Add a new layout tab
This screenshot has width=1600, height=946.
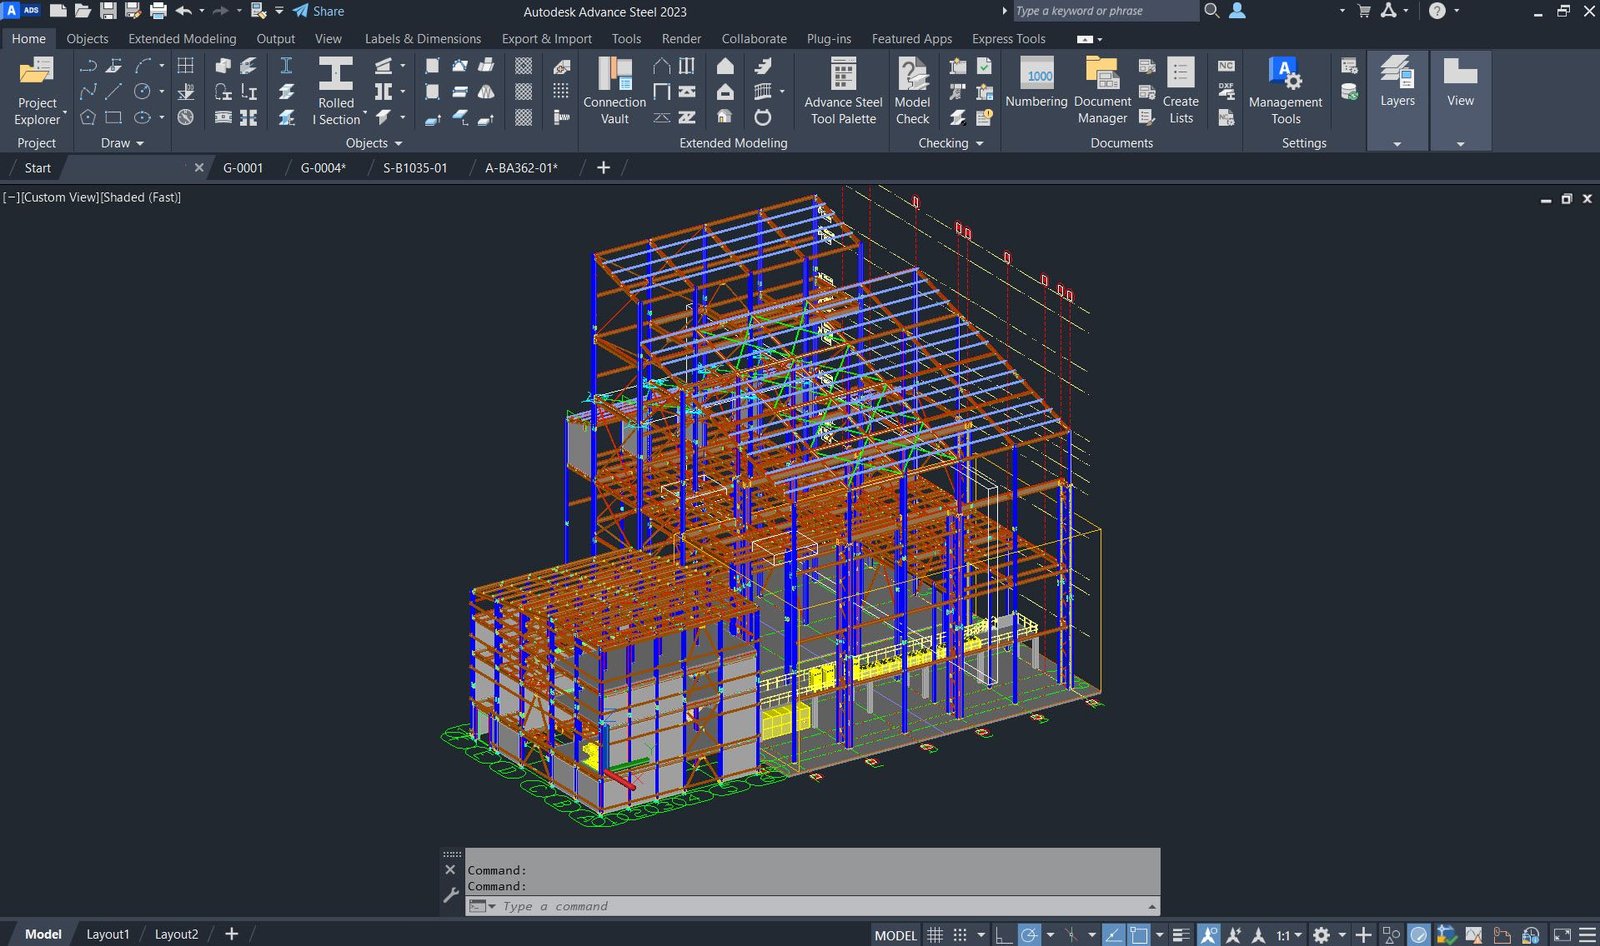point(231,934)
